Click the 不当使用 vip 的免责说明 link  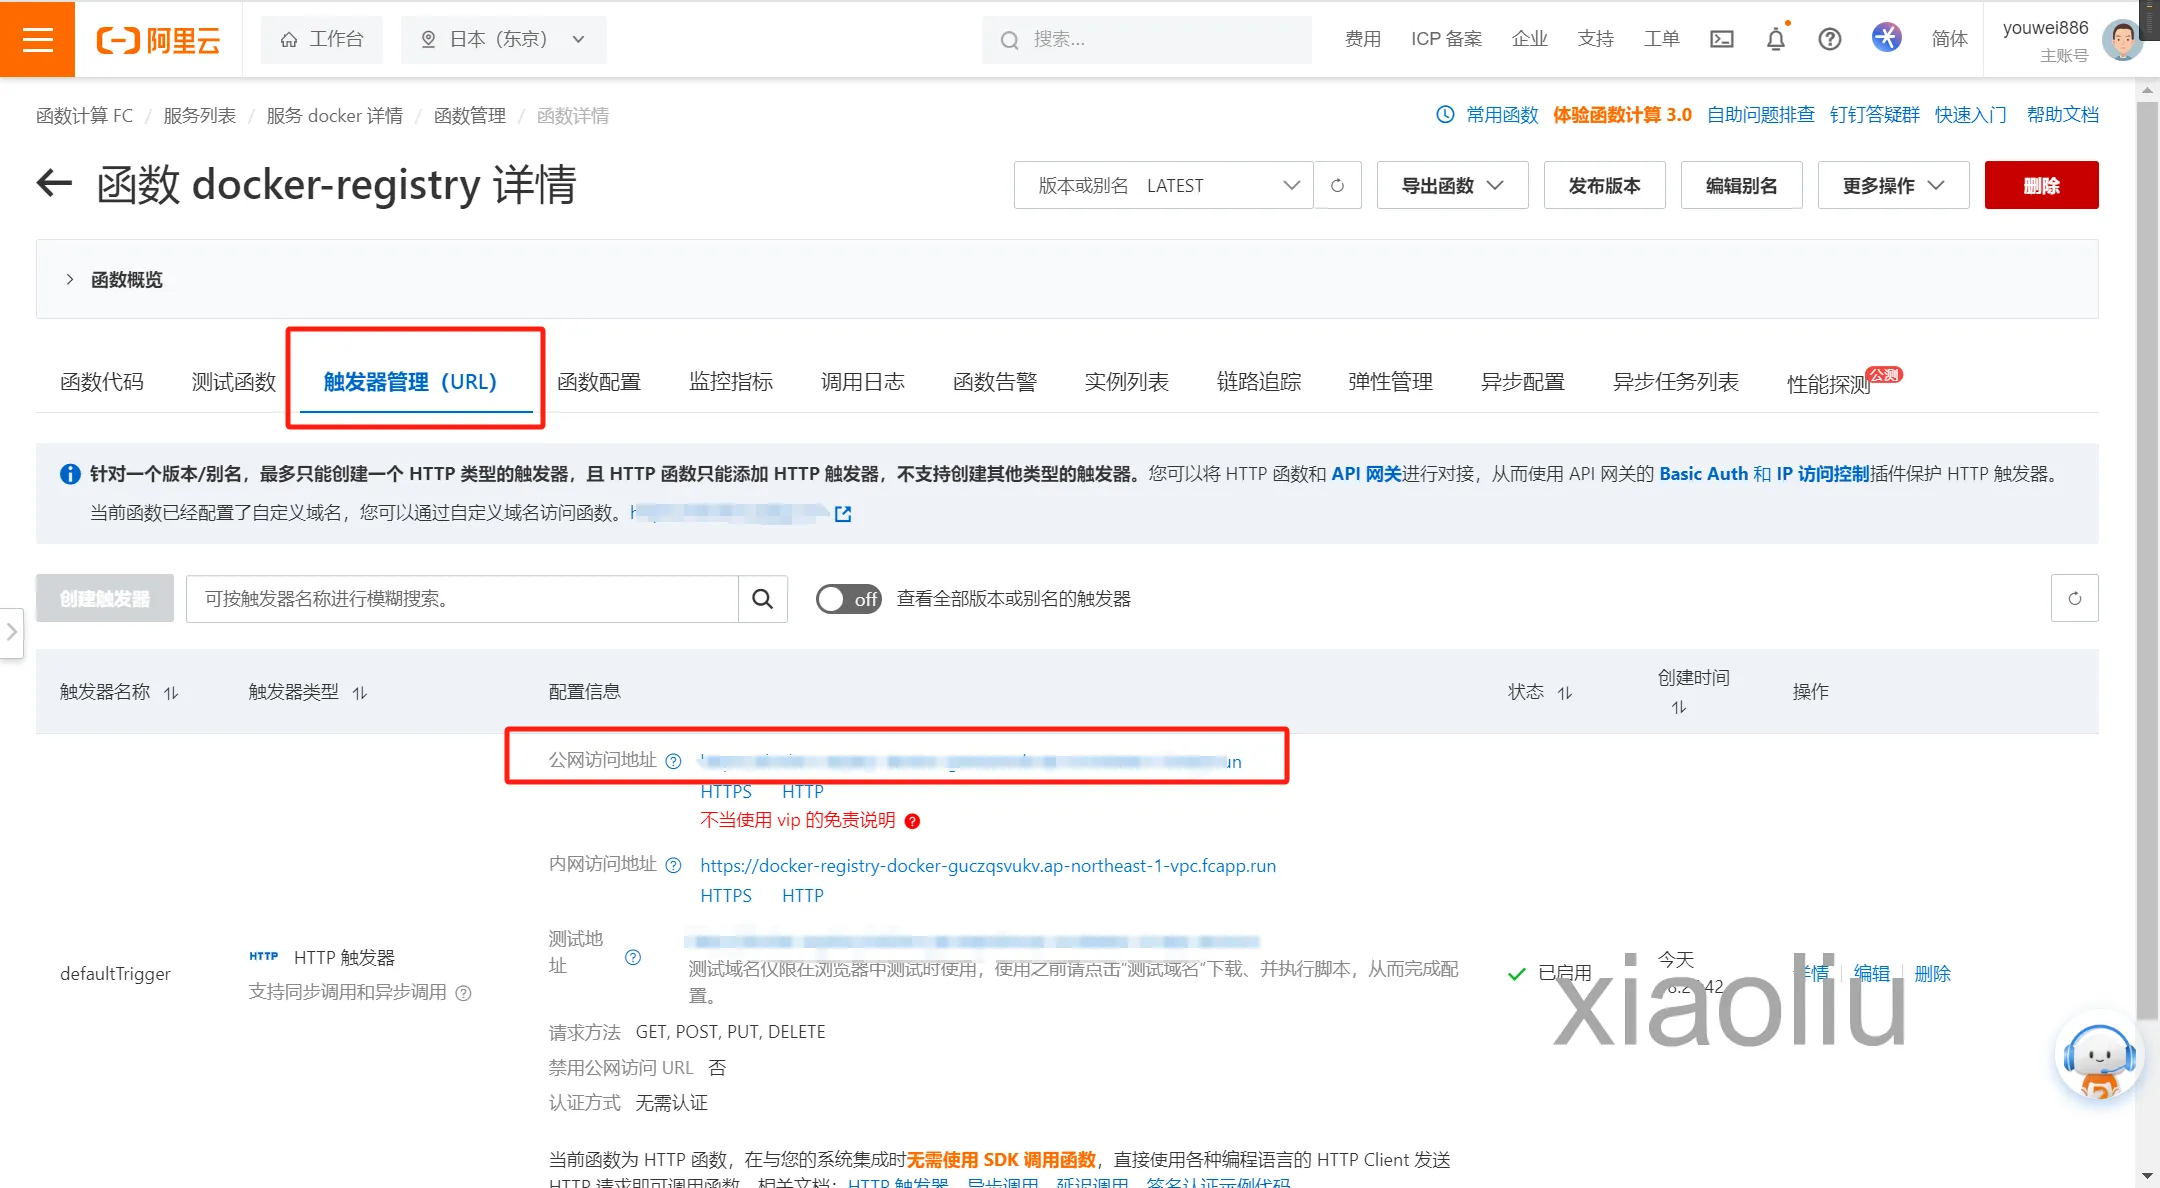[x=798, y=820]
